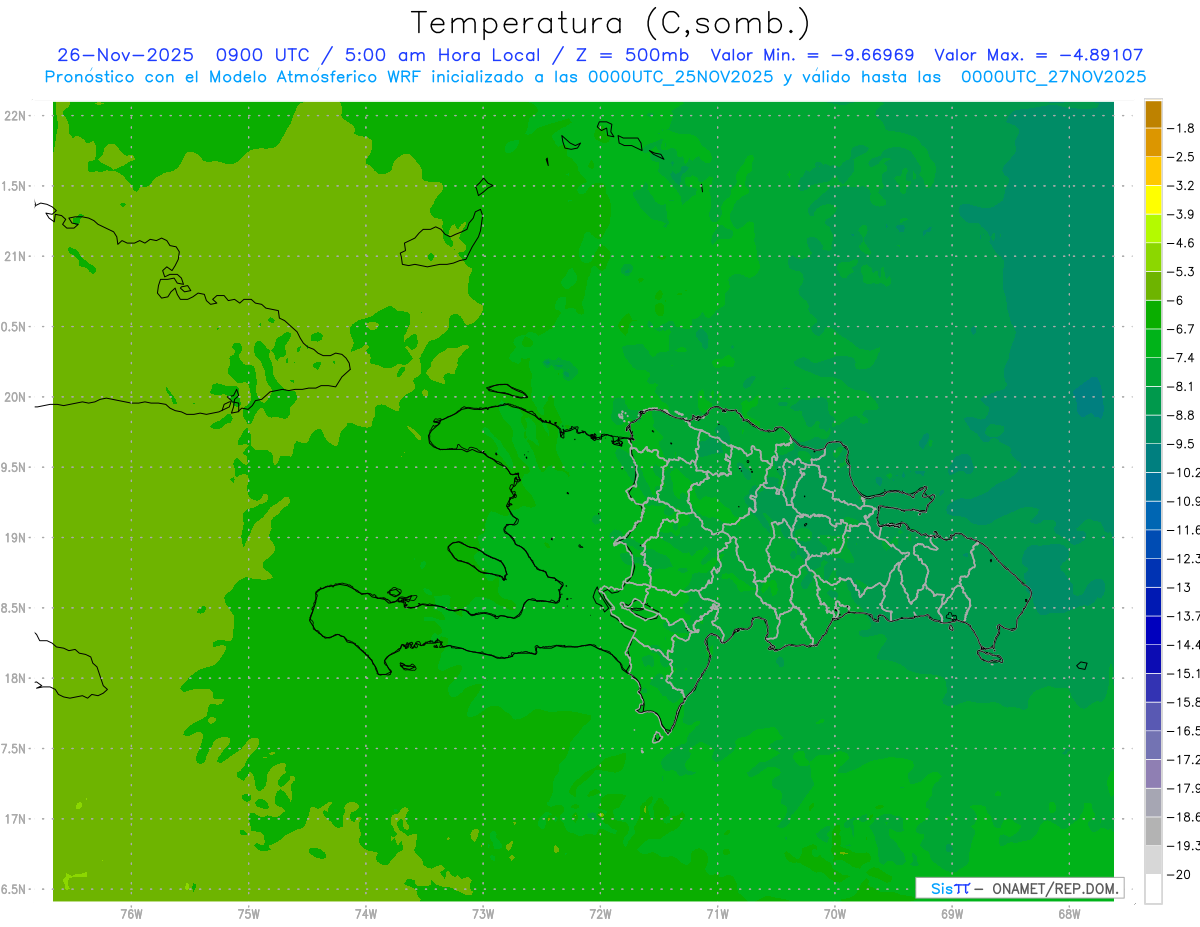Click legend value "-6"
This screenshot has width=1200, height=927.
1176,300
